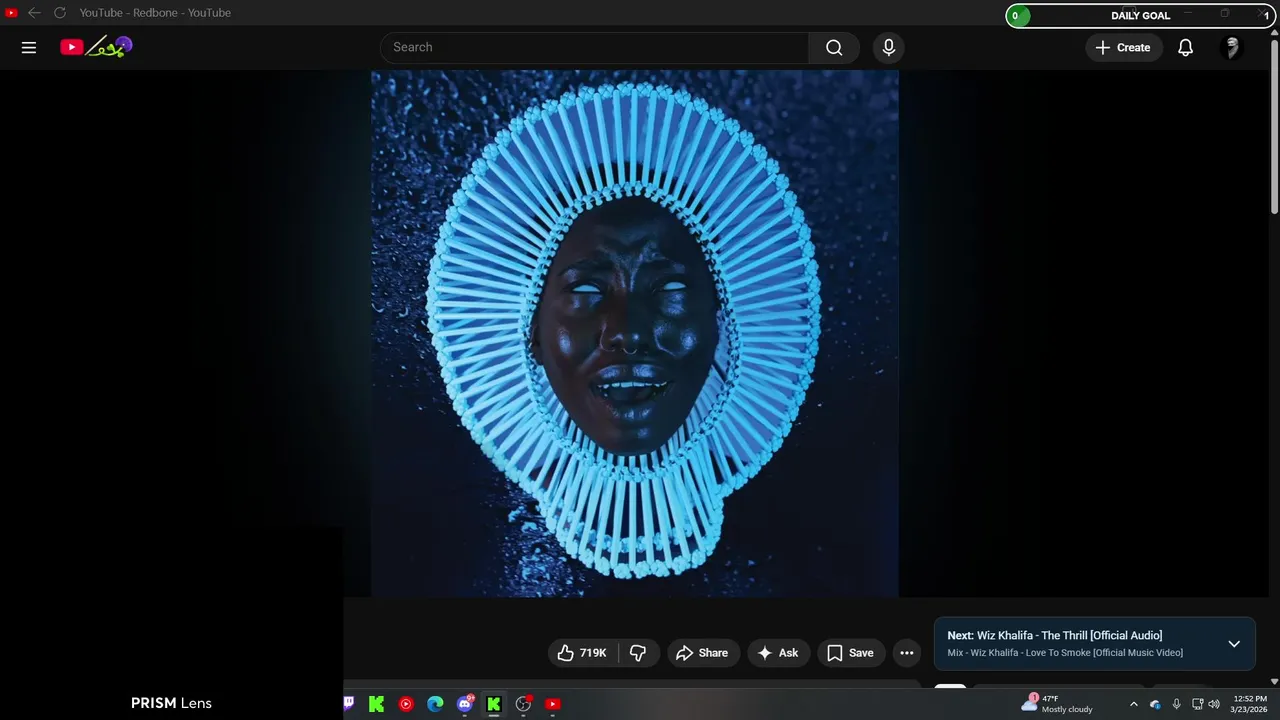This screenshot has height=720, width=1280.
Task: Open Kick taskbar icon beside Discord
Action: pyautogui.click(x=494, y=704)
